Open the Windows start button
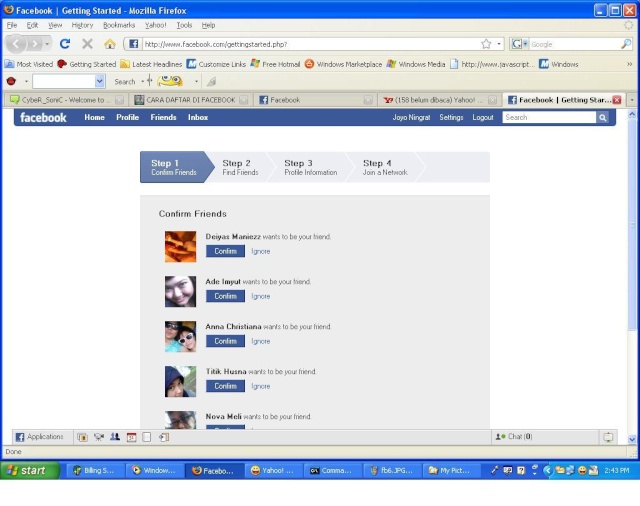 29,470
